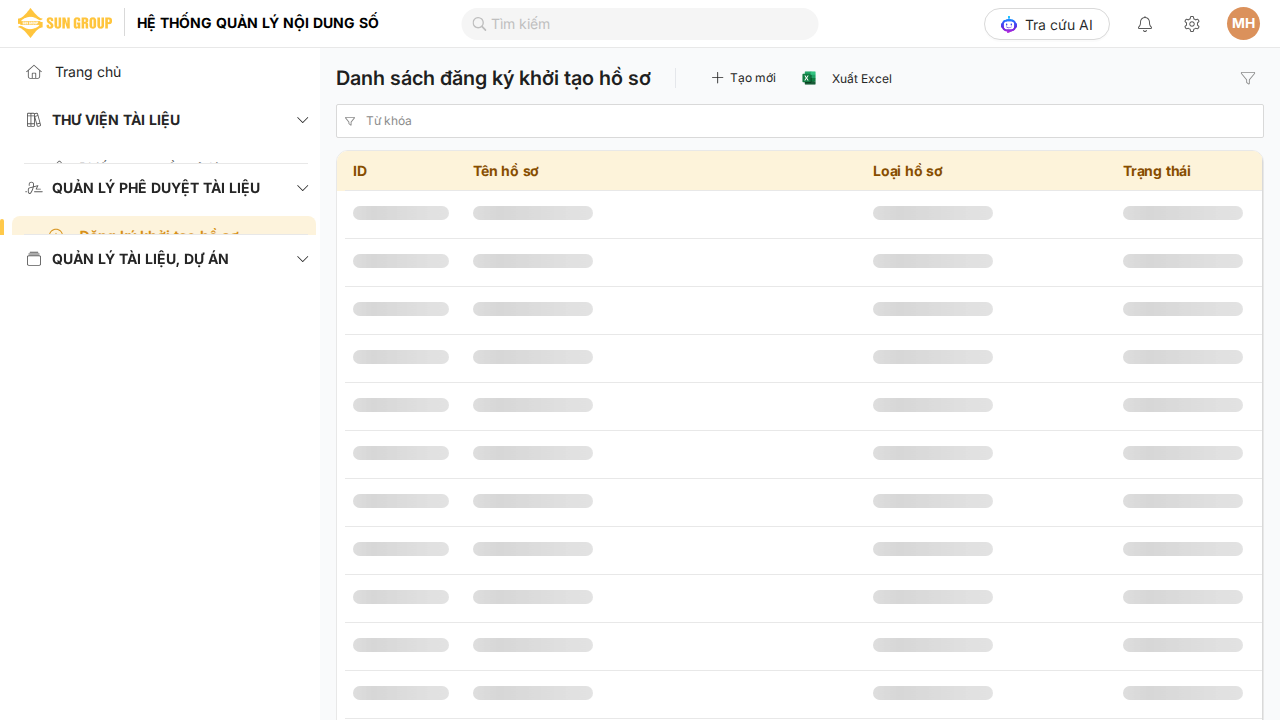Screen dimensions: 1280x720
Task: Click the Xuất Excel button label
Action: (861, 79)
